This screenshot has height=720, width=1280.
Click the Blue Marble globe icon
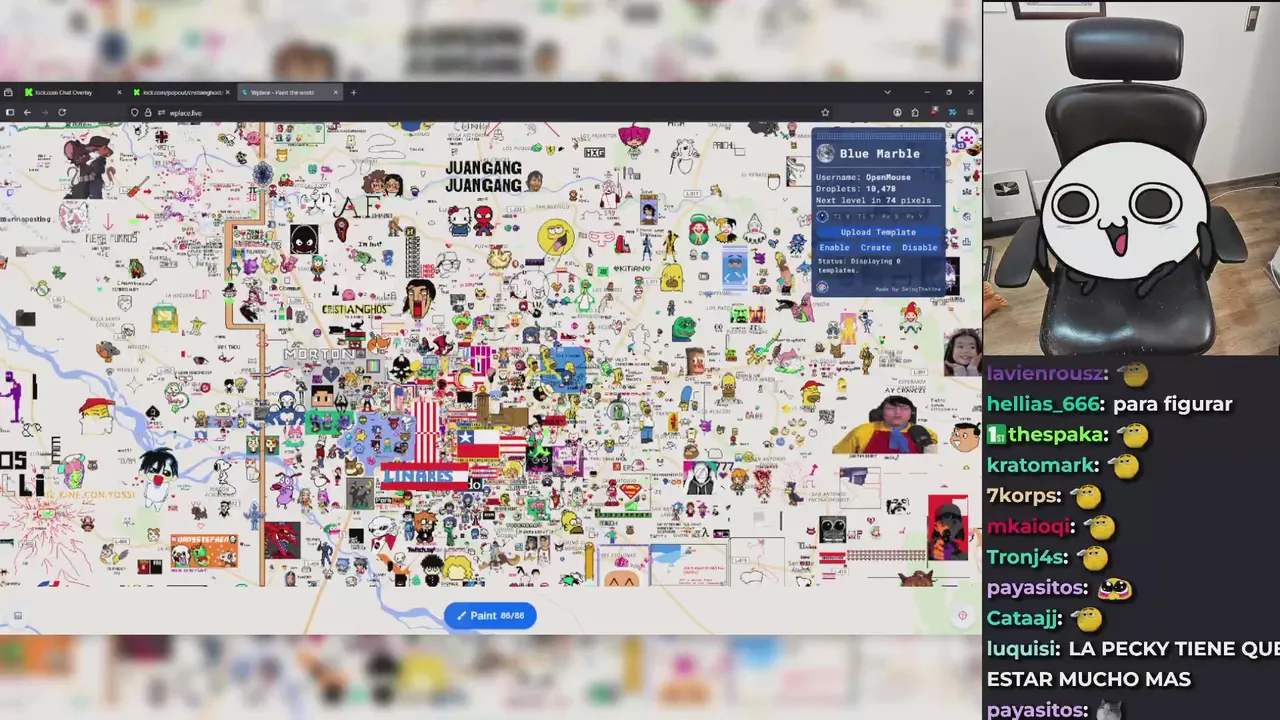click(x=825, y=153)
